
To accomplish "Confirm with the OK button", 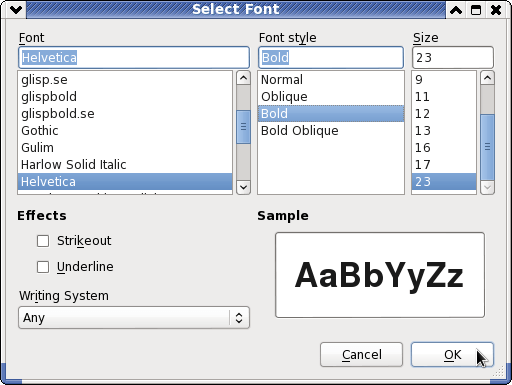I will click(452, 355).
